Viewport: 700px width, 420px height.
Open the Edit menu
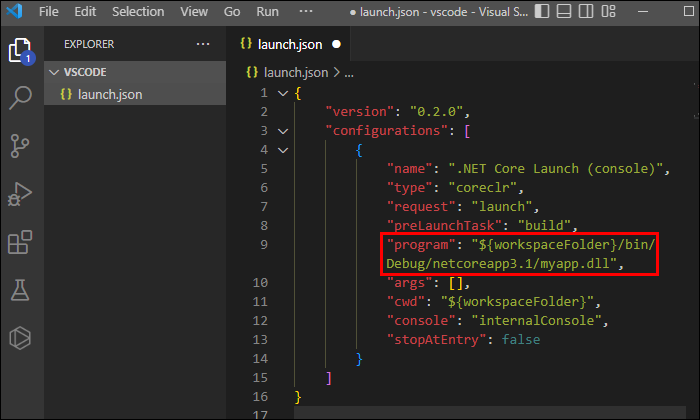[85, 12]
